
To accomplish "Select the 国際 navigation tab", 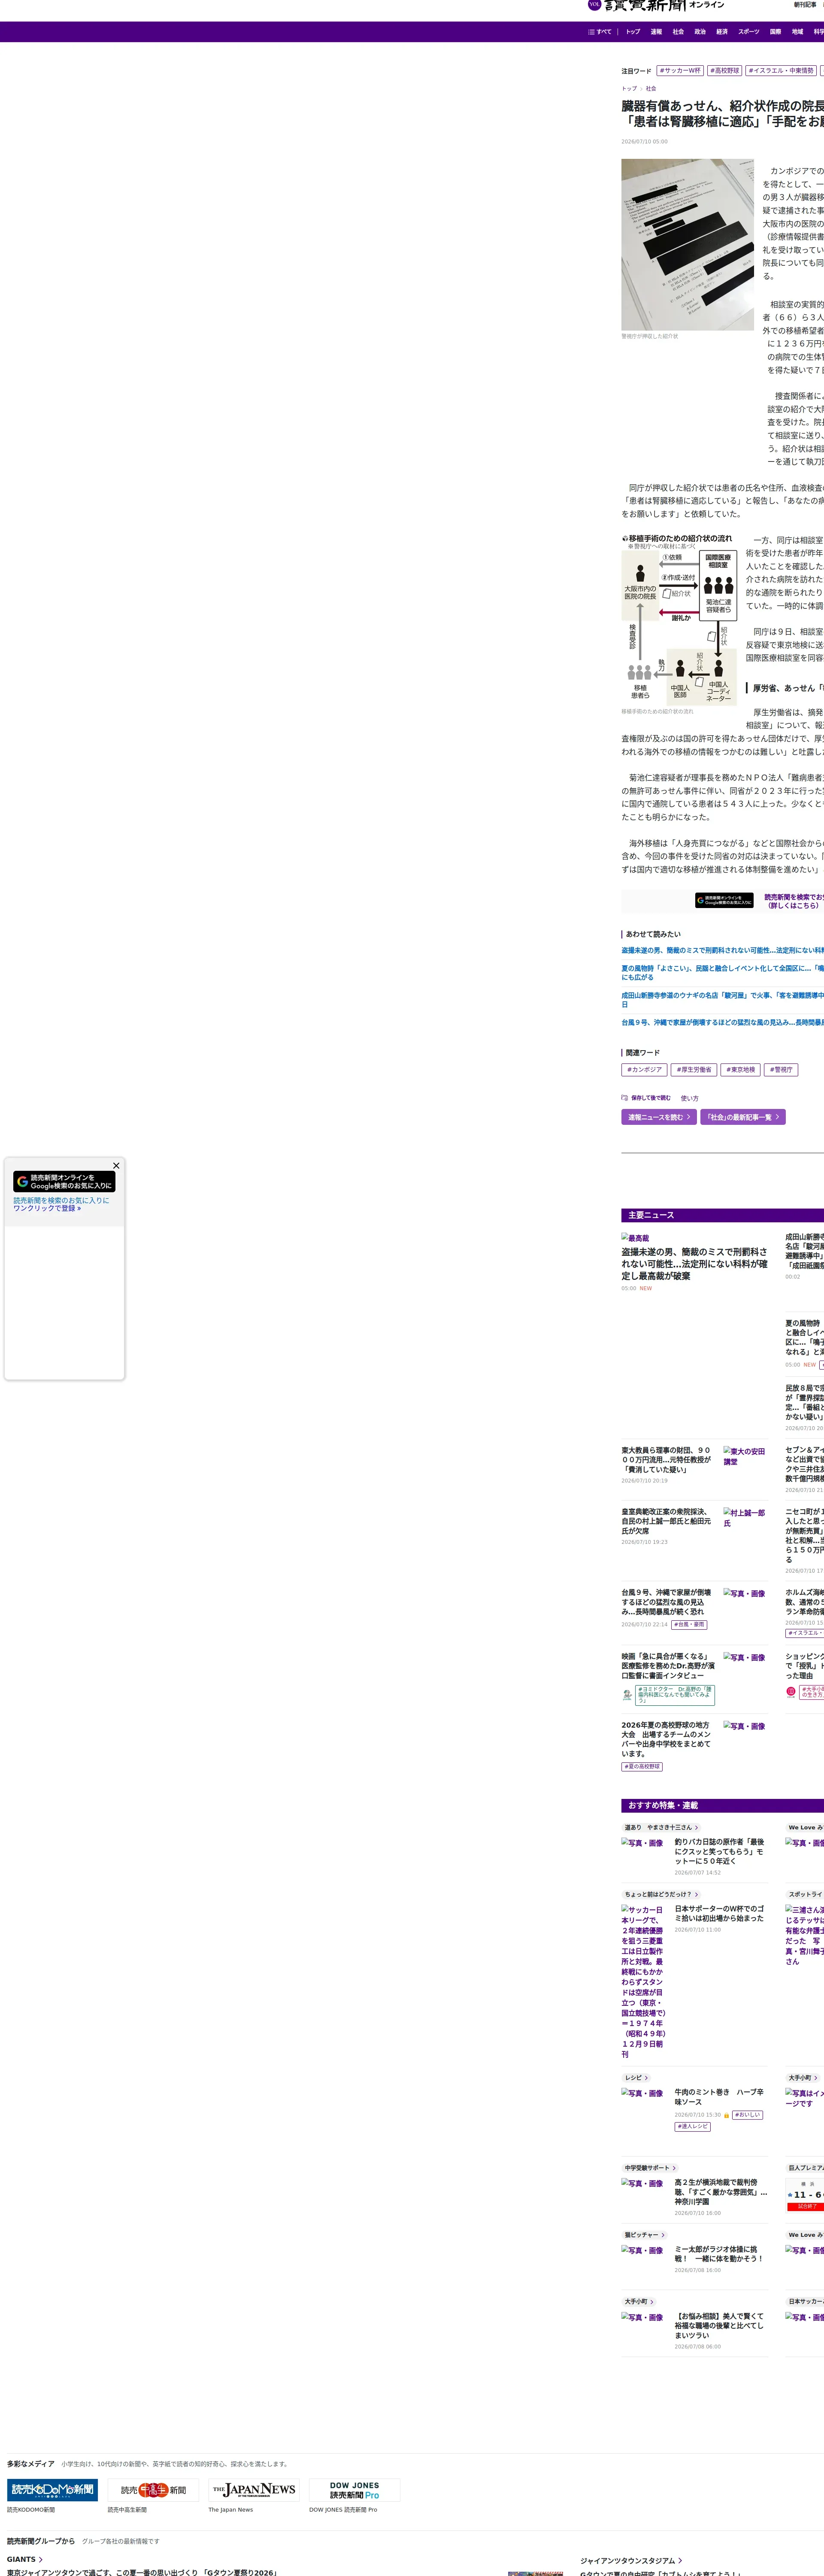I will [775, 32].
